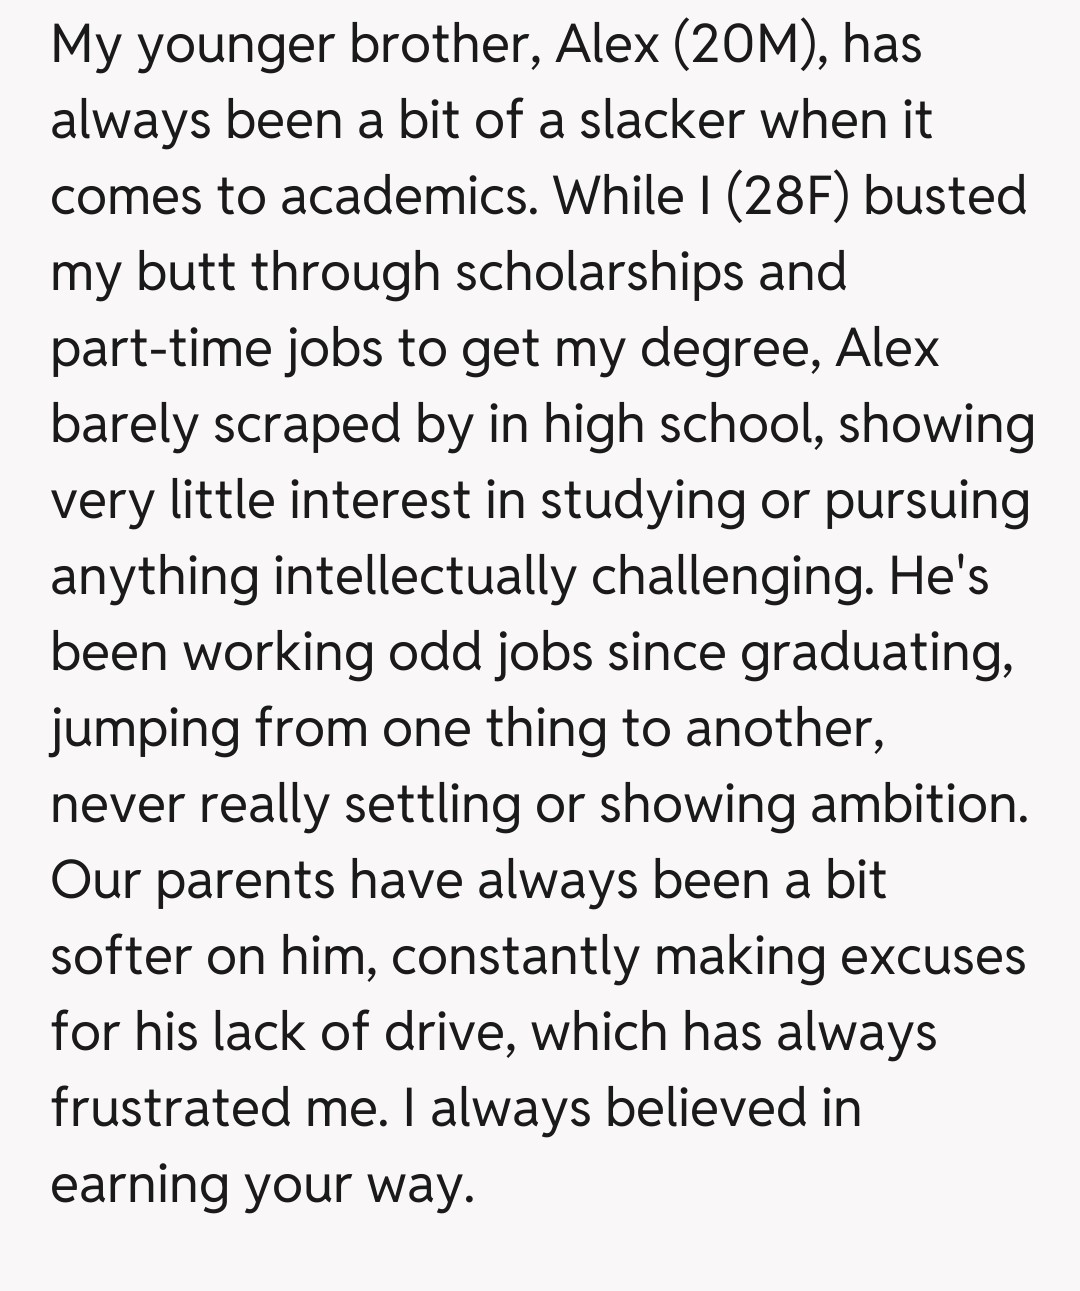Tap the word "challenging"

point(730,576)
